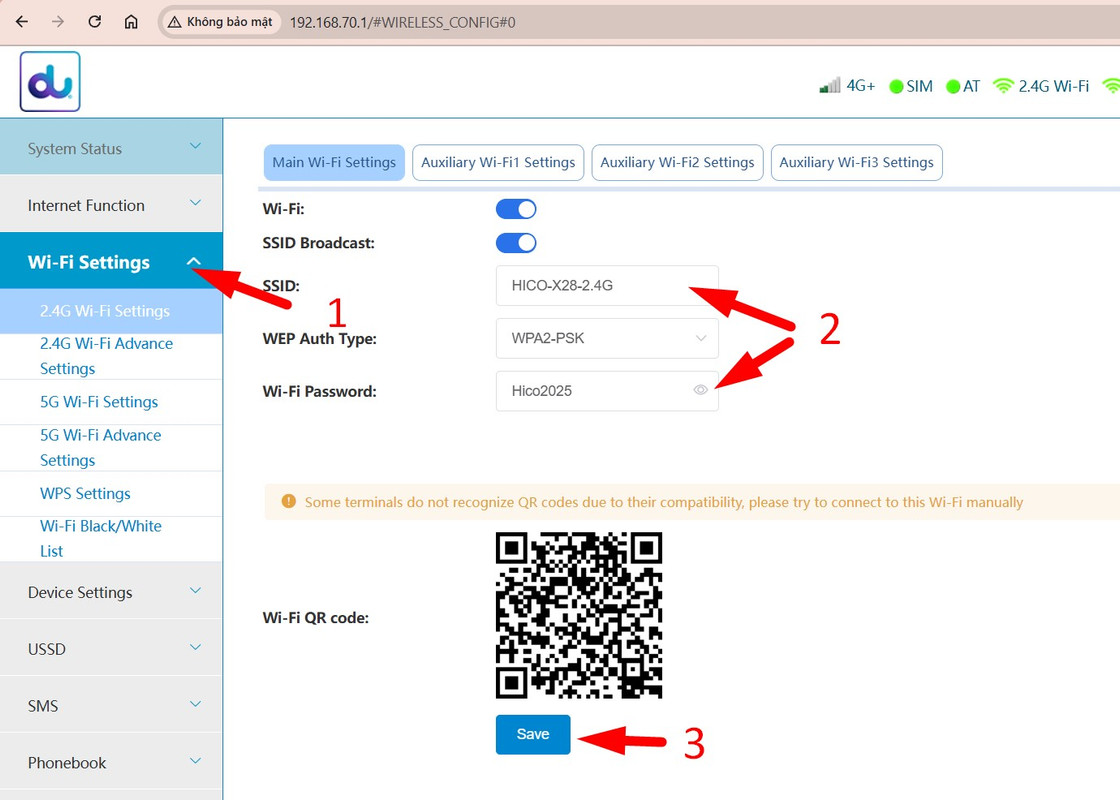Screen dimensions: 1120x800
Task: Click the 'Wi-Fi QR code:' label
Action: (316, 618)
